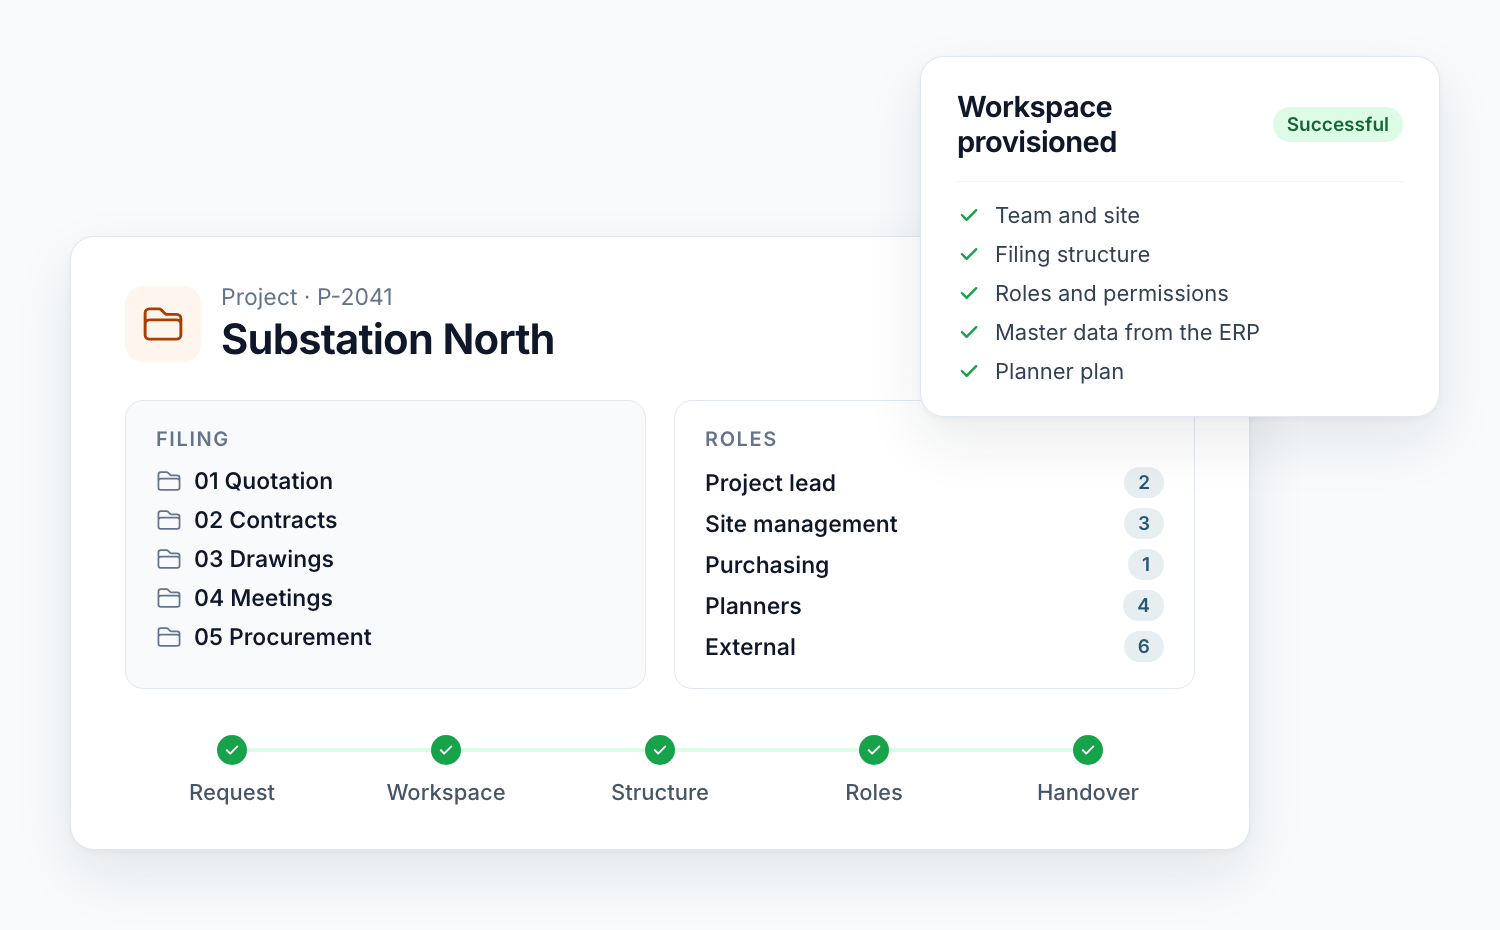The image size is (1500, 930).
Task: Click the checkmark beside Filing structure
Action: click(x=969, y=254)
